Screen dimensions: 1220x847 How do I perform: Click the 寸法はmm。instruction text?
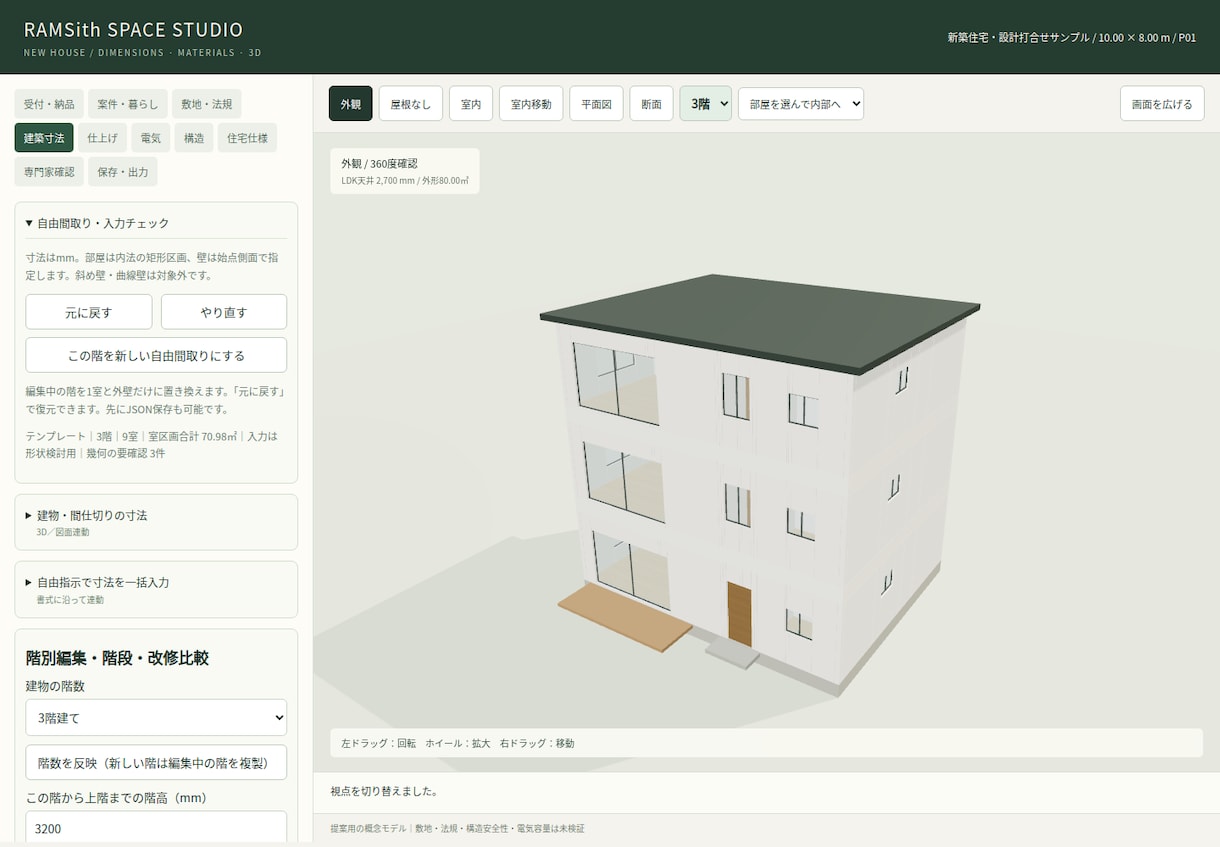153,266
